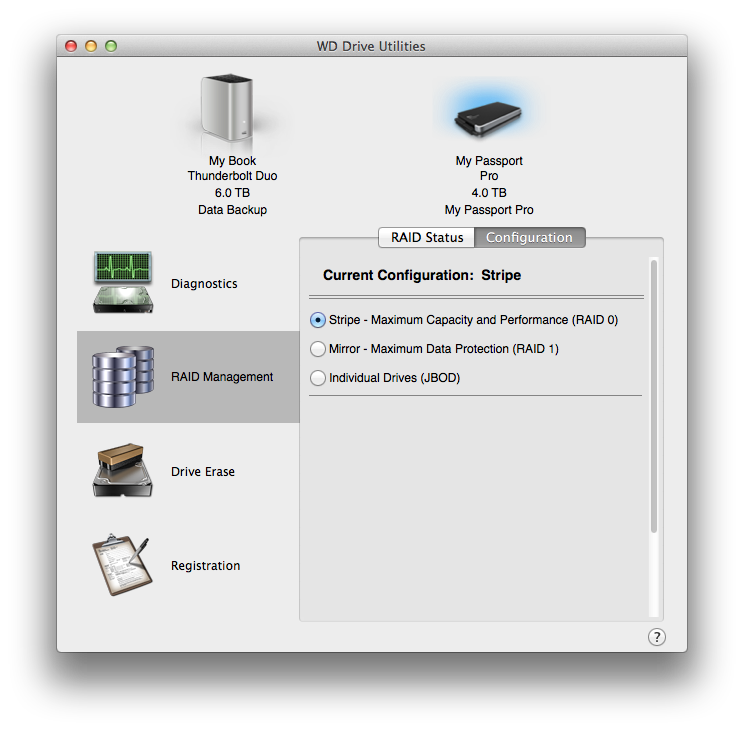Select the My Book Thunderbolt Duo drive icon
The width and height of the screenshot is (744, 731).
click(x=227, y=108)
